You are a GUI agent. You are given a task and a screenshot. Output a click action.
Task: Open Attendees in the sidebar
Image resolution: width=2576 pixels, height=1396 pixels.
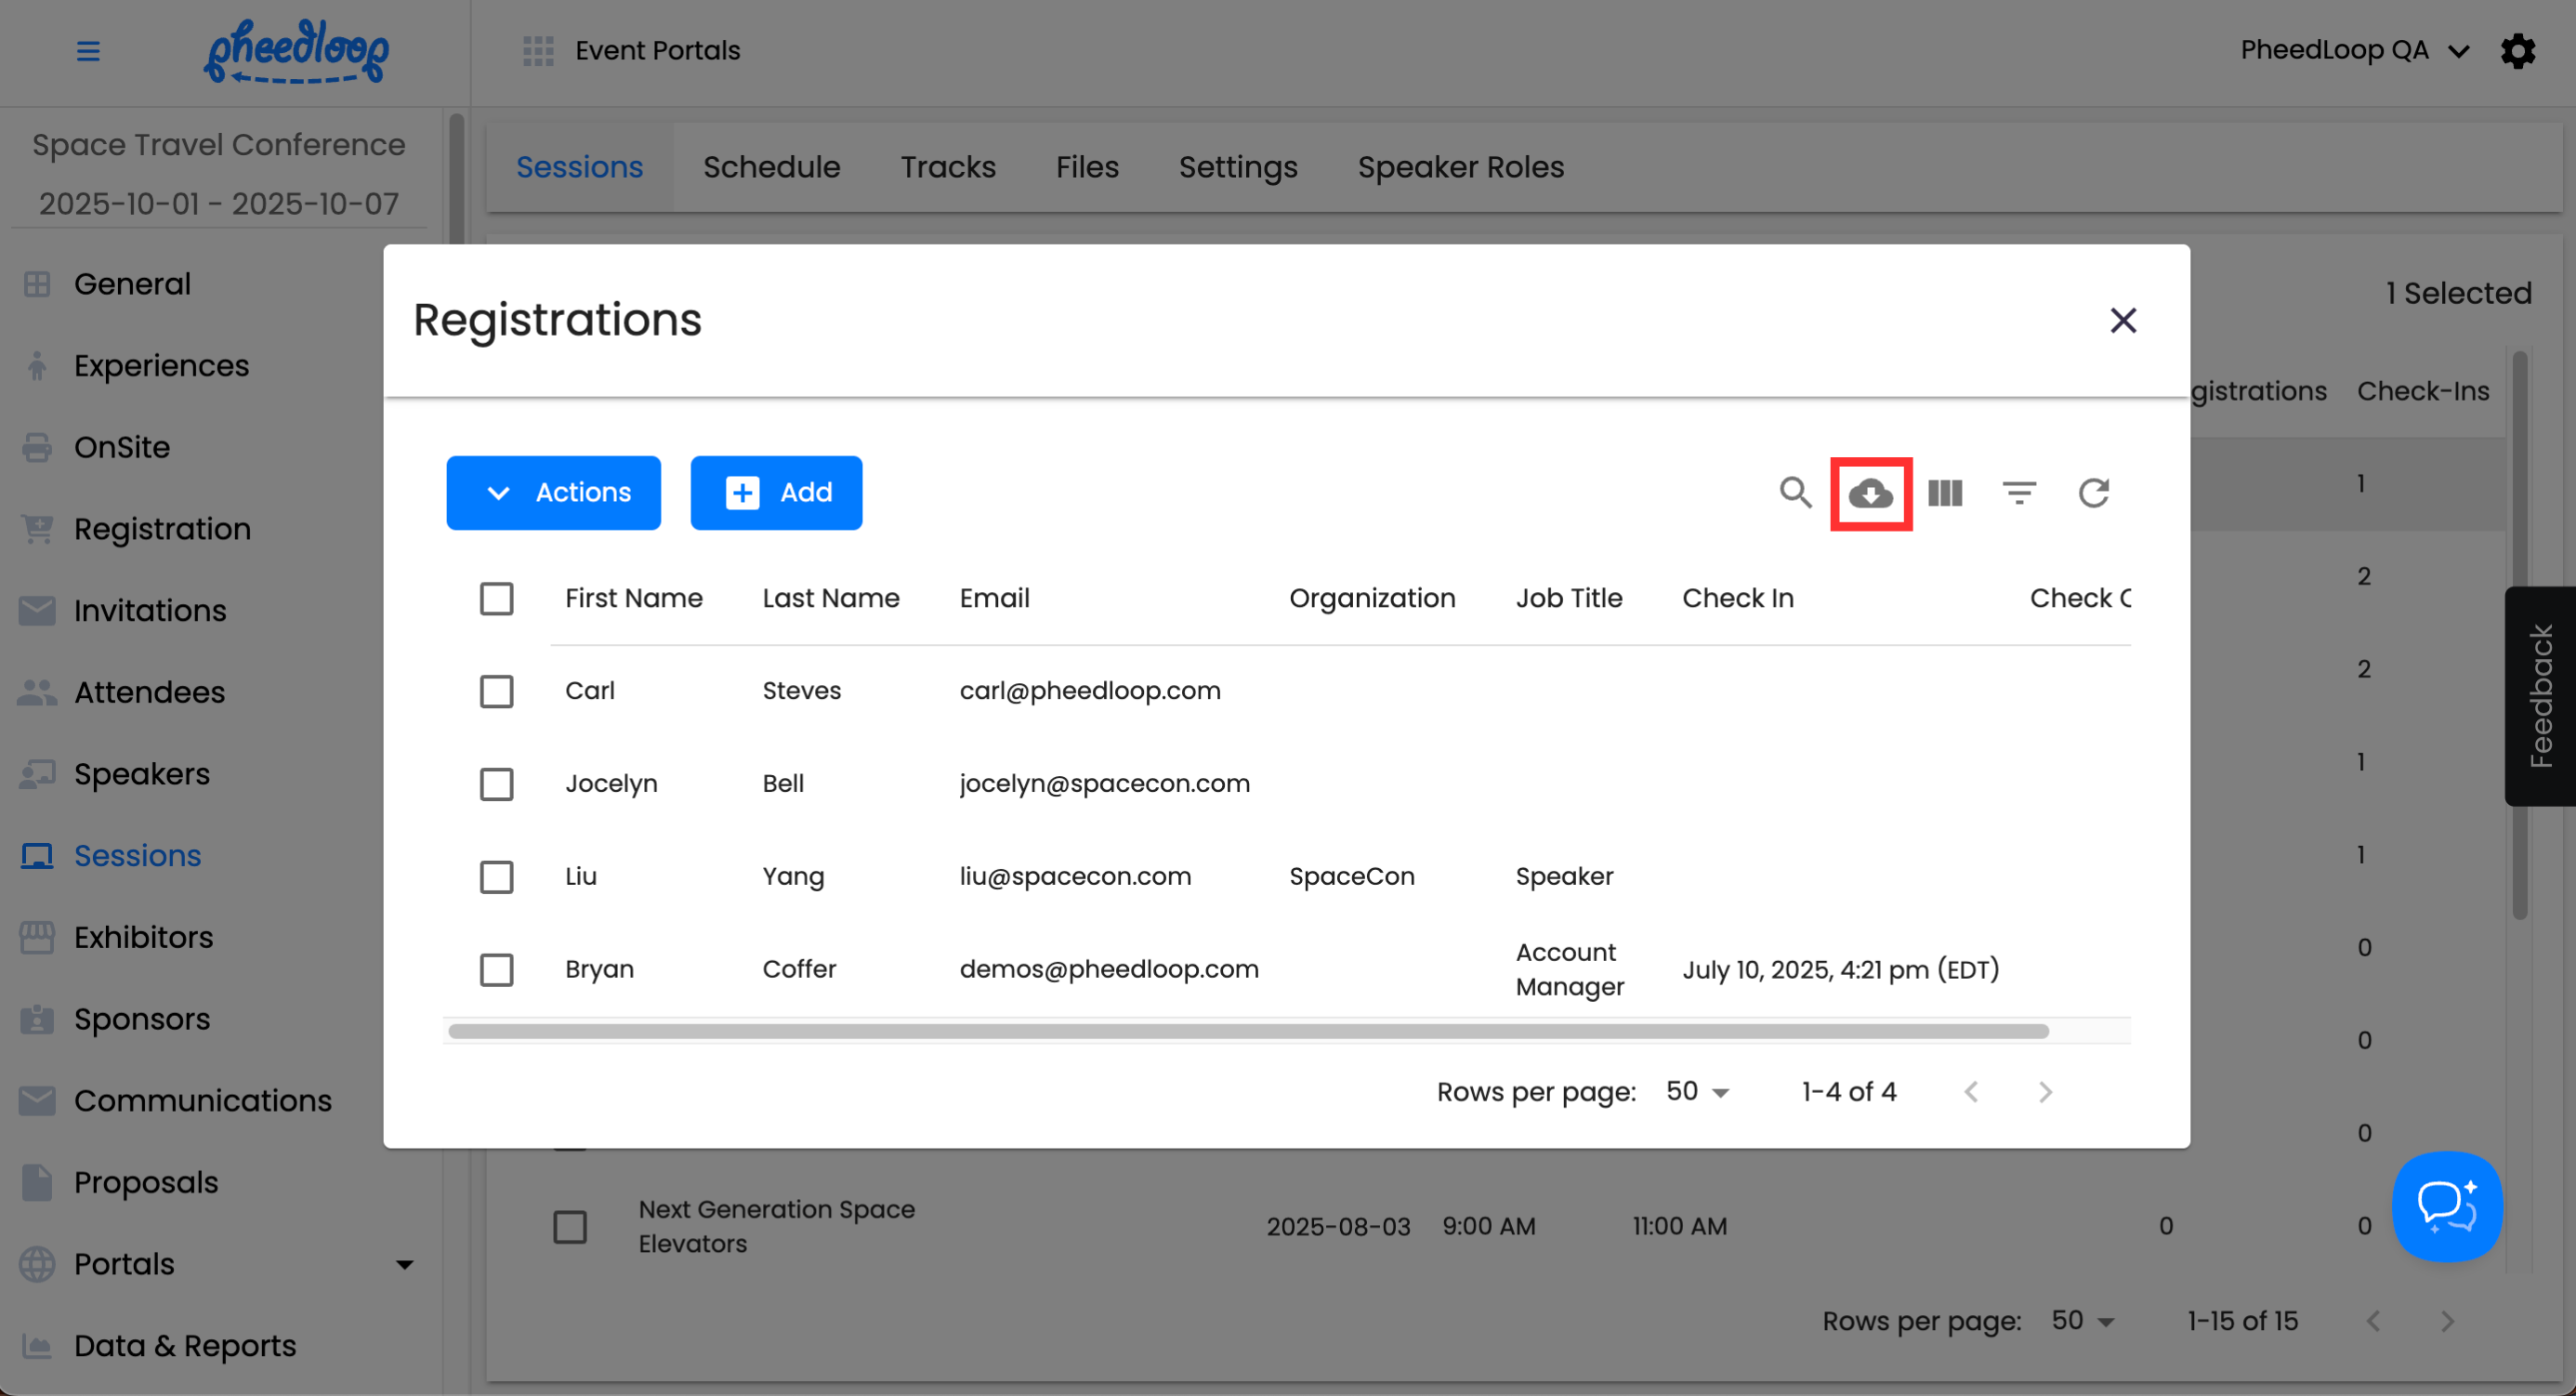(x=149, y=692)
